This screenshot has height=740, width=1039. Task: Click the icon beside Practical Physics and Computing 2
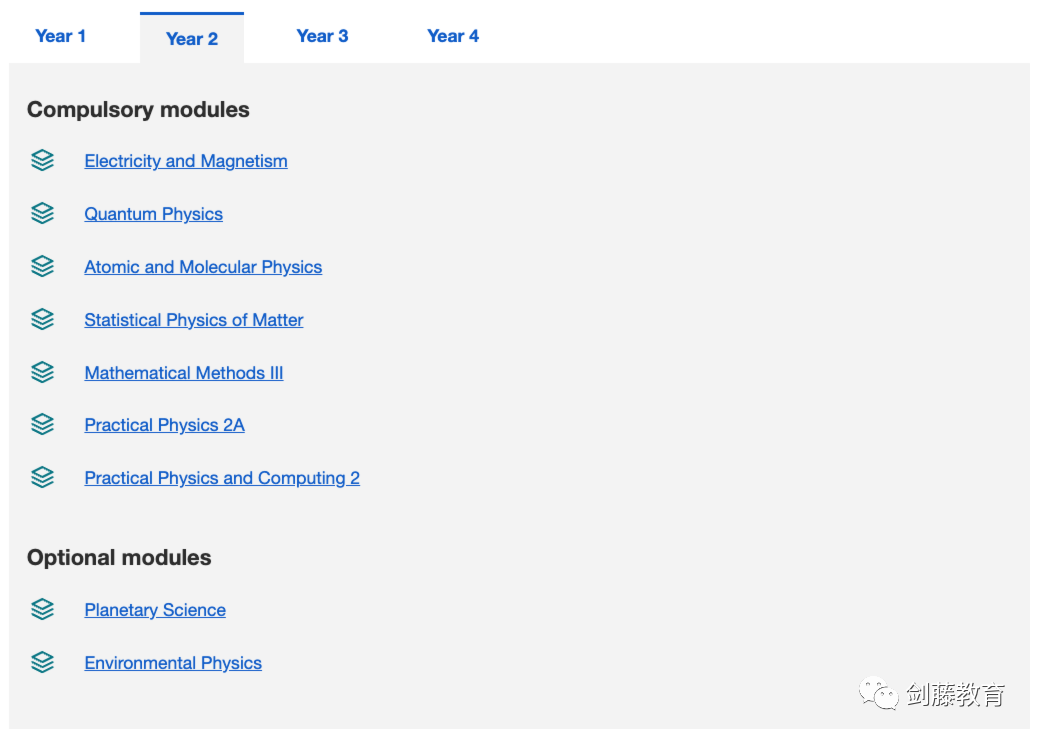click(x=42, y=478)
